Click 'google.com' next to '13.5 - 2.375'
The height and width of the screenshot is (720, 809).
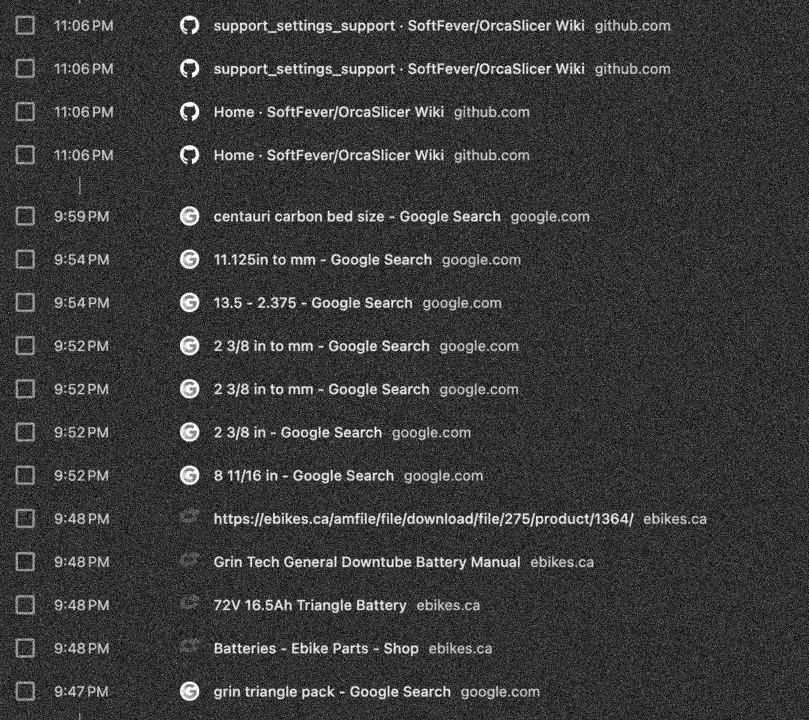click(x=462, y=303)
